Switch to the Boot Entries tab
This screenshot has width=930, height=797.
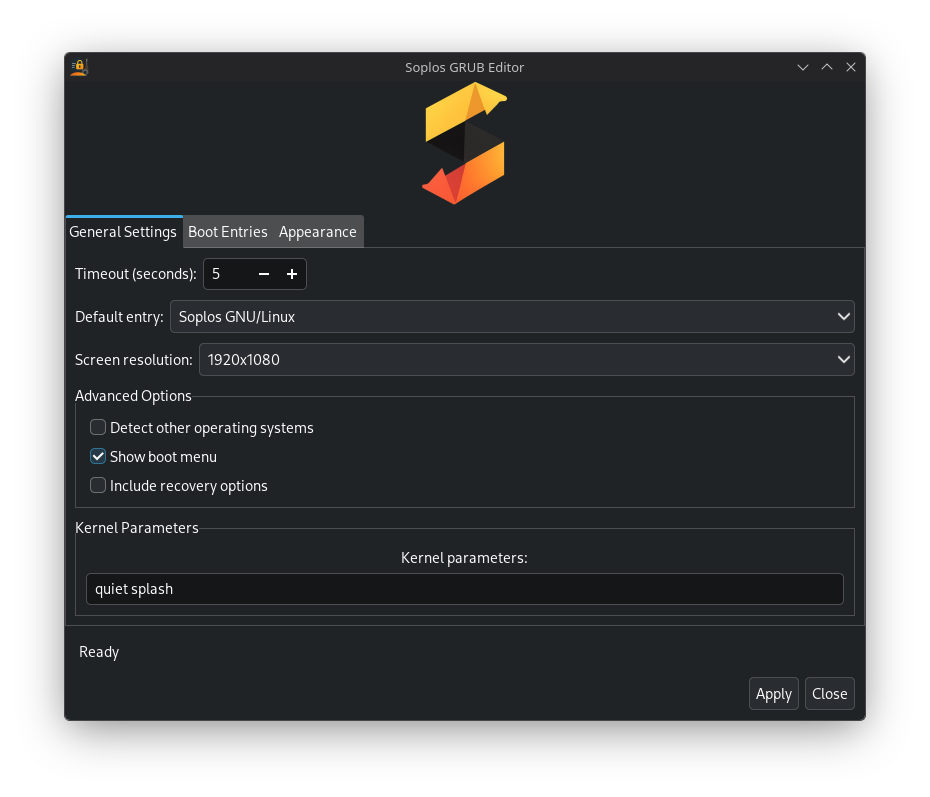coord(228,231)
